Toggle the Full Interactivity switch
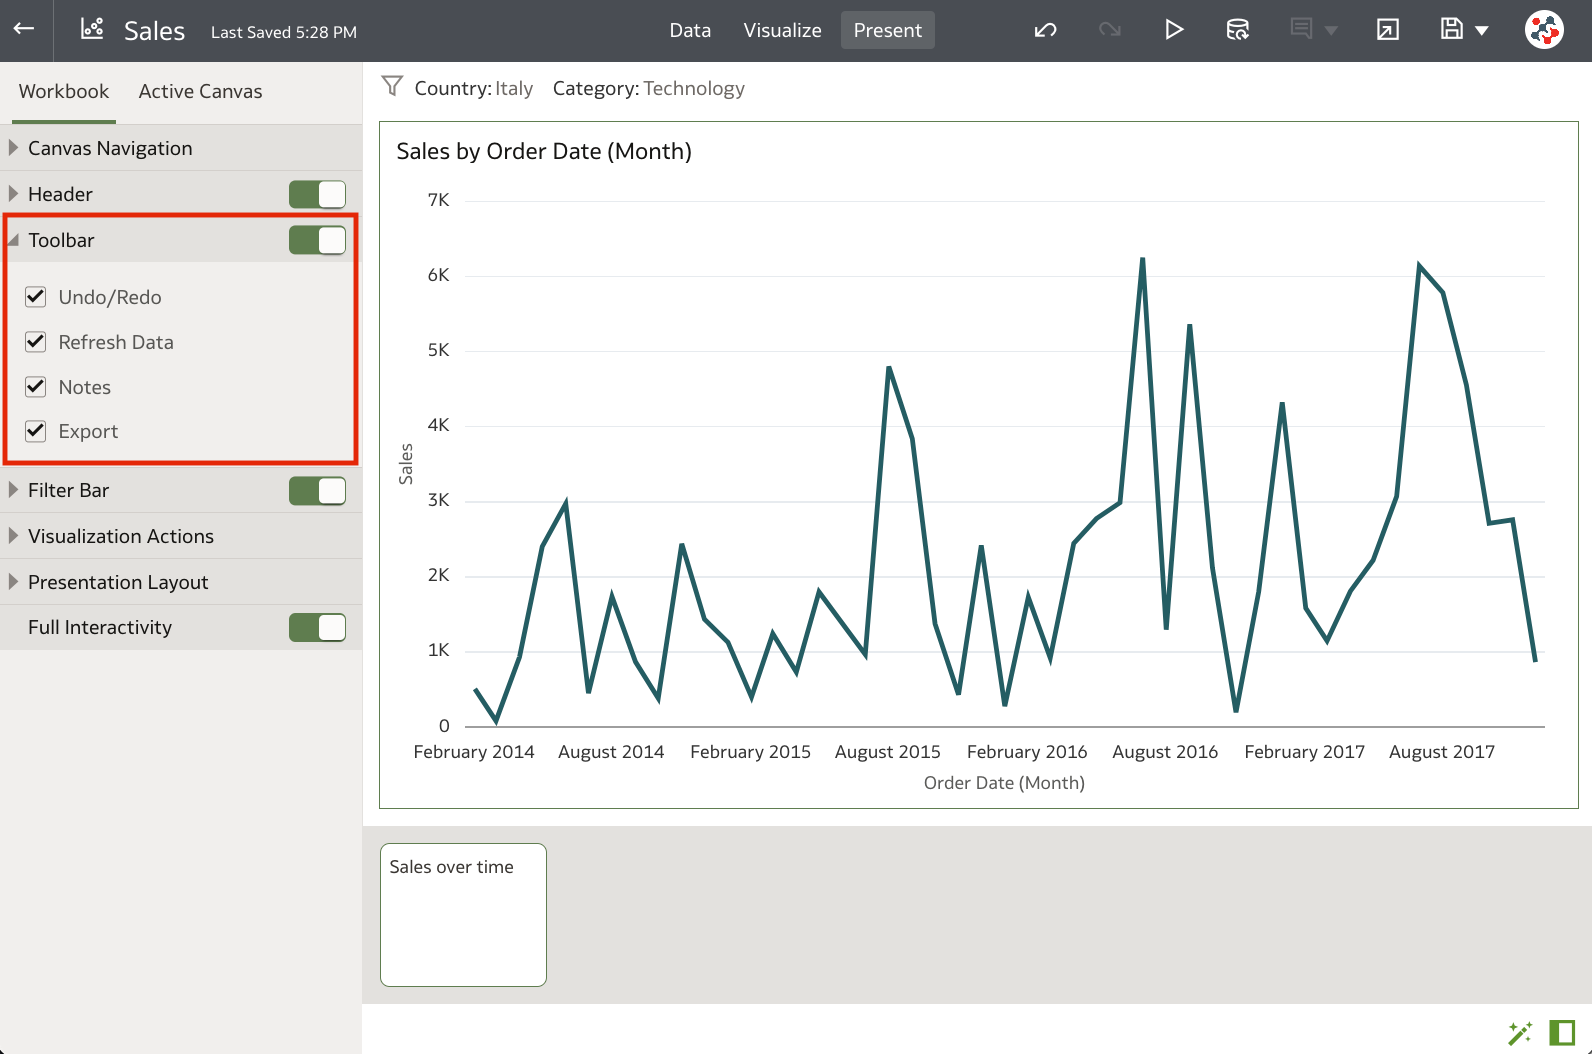The height and width of the screenshot is (1054, 1592). click(317, 627)
